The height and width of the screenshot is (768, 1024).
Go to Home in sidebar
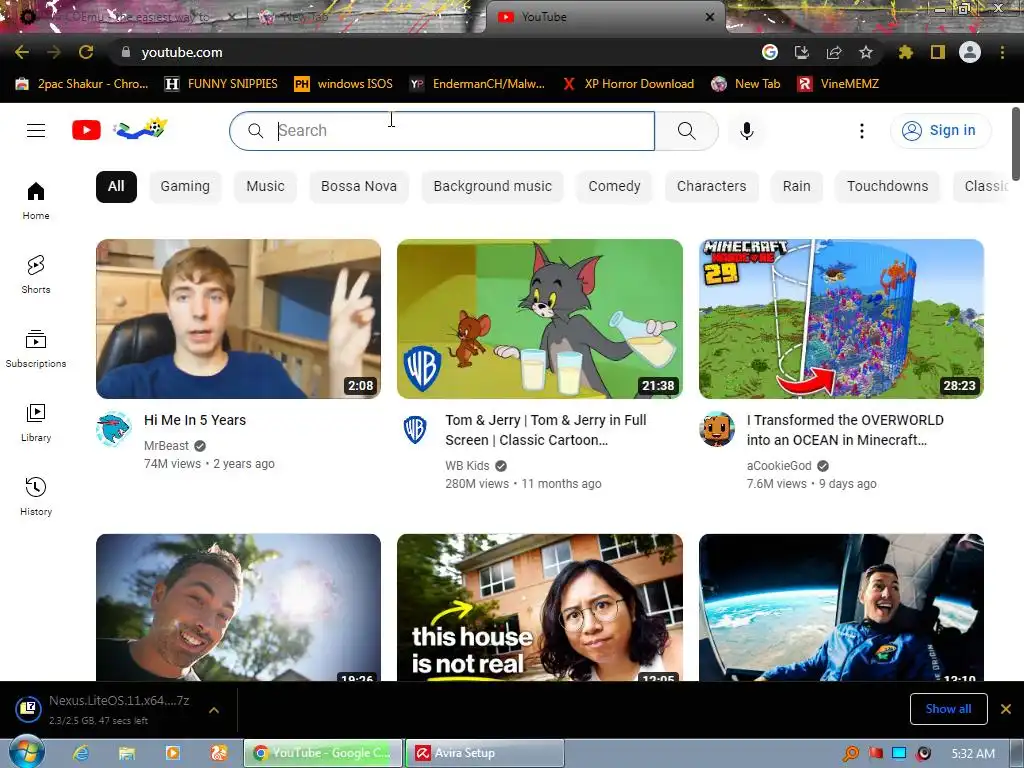[x=36, y=200]
